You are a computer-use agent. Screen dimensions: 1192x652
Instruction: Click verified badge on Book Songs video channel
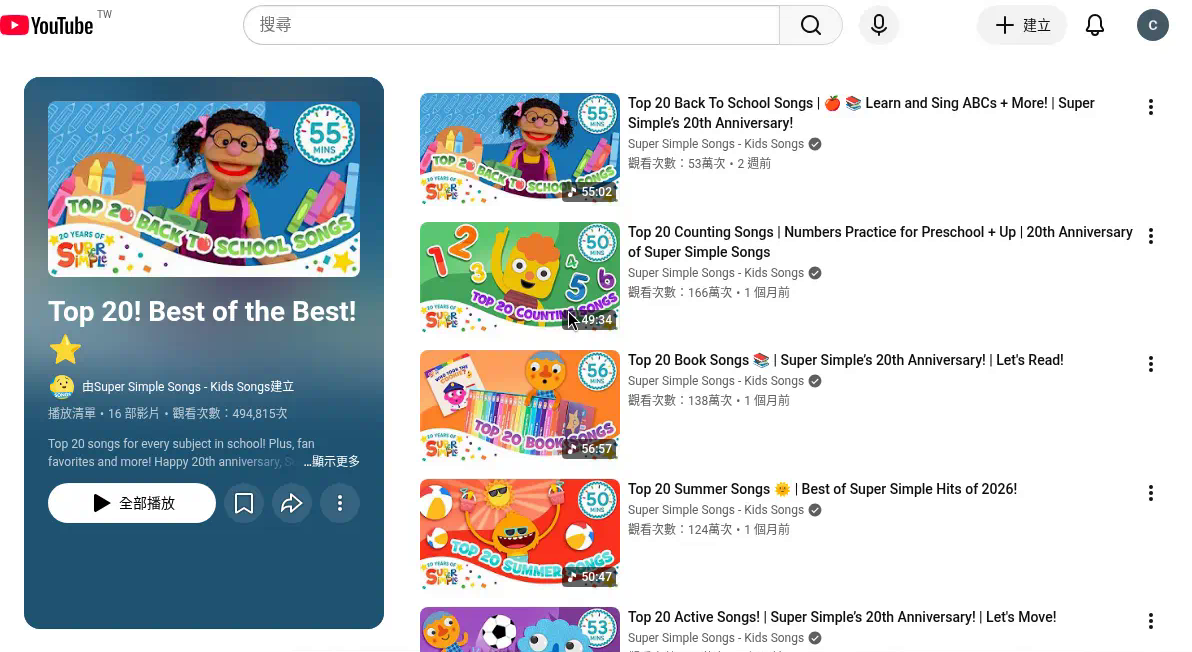815,381
